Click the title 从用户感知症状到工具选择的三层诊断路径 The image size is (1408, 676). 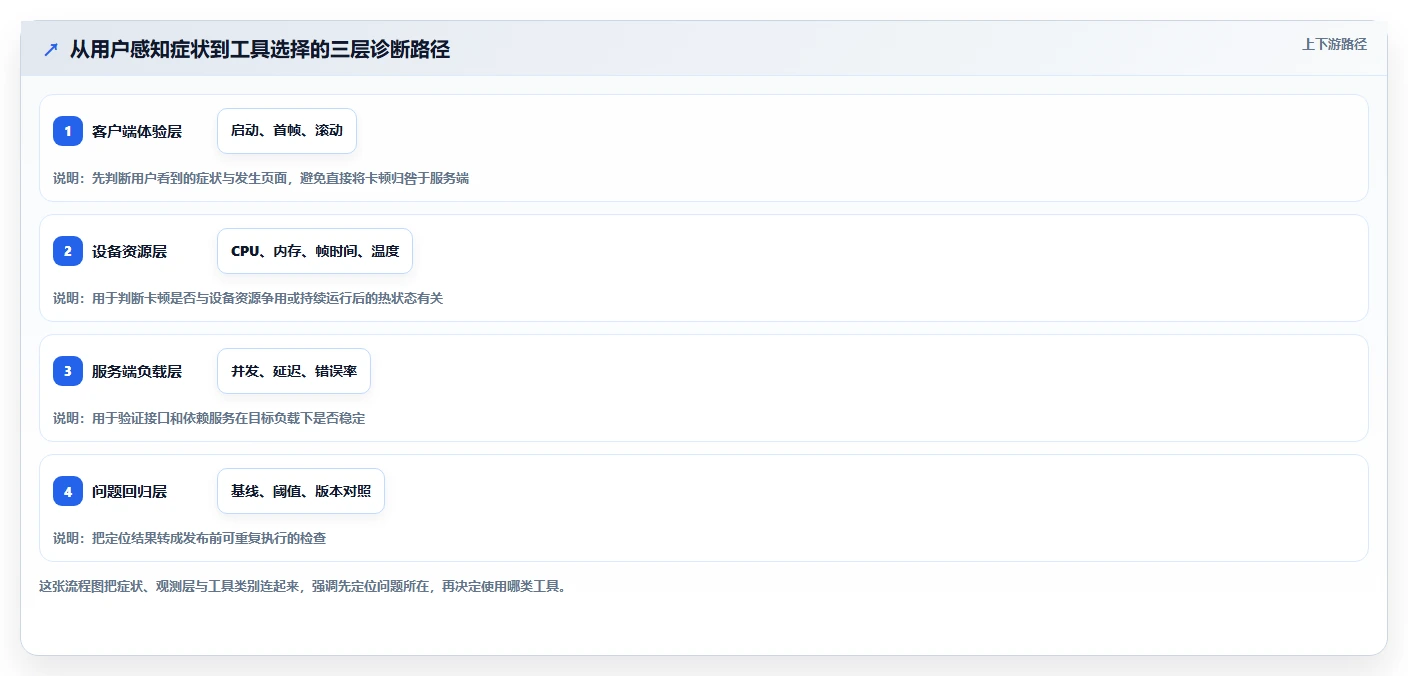[260, 49]
